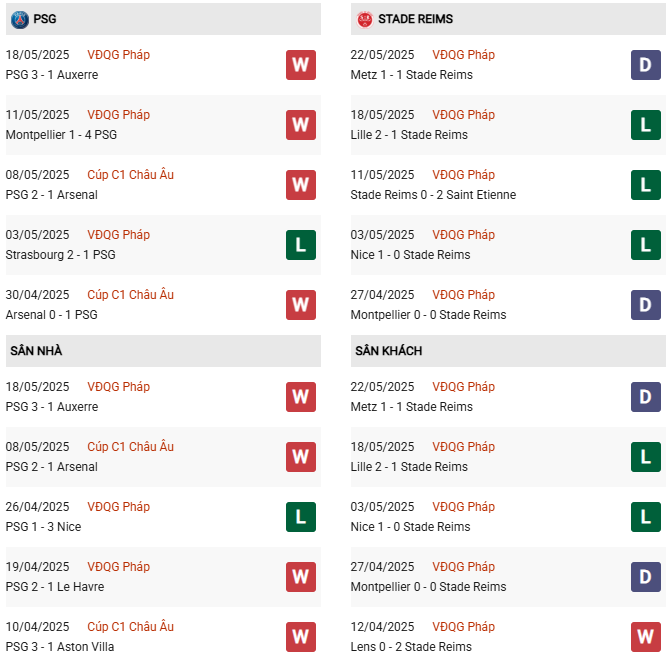
Task: Click the PSG club logo icon
Action: (x=18, y=19)
